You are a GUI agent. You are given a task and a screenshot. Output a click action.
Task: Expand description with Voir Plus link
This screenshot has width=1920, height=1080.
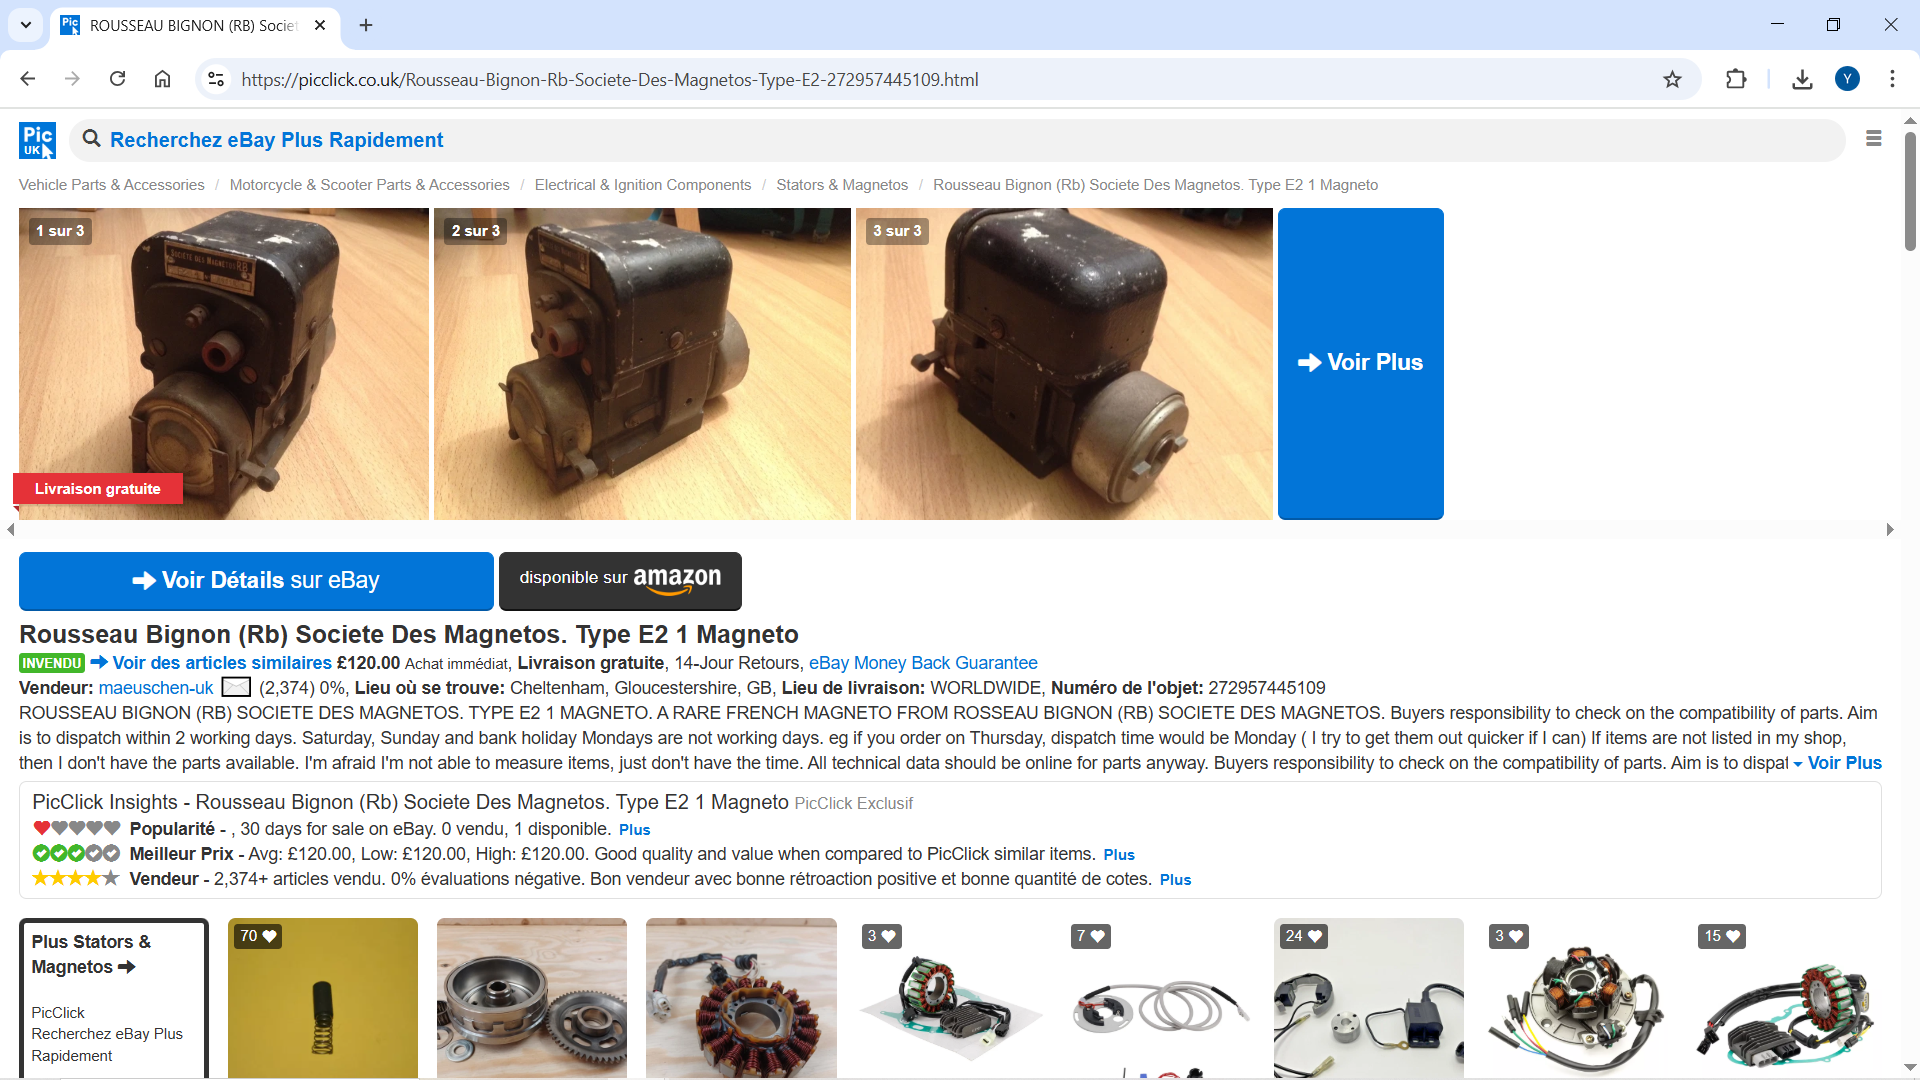tap(1843, 763)
